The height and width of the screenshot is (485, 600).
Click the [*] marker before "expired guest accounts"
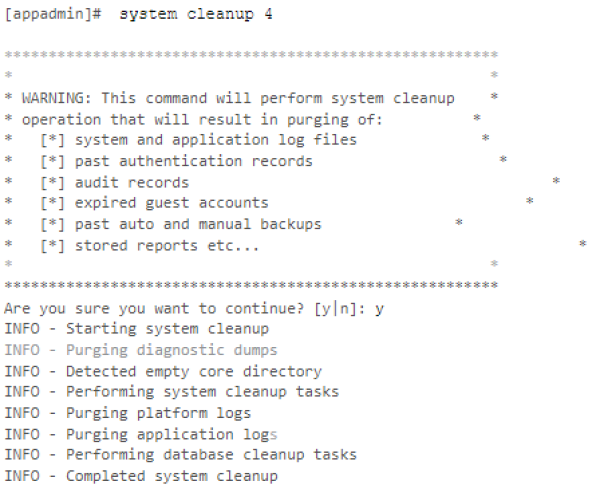point(53,203)
